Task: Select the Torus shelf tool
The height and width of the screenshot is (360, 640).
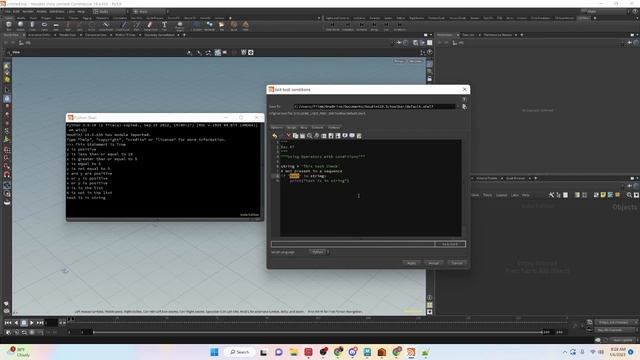Action: coord(44,26)
